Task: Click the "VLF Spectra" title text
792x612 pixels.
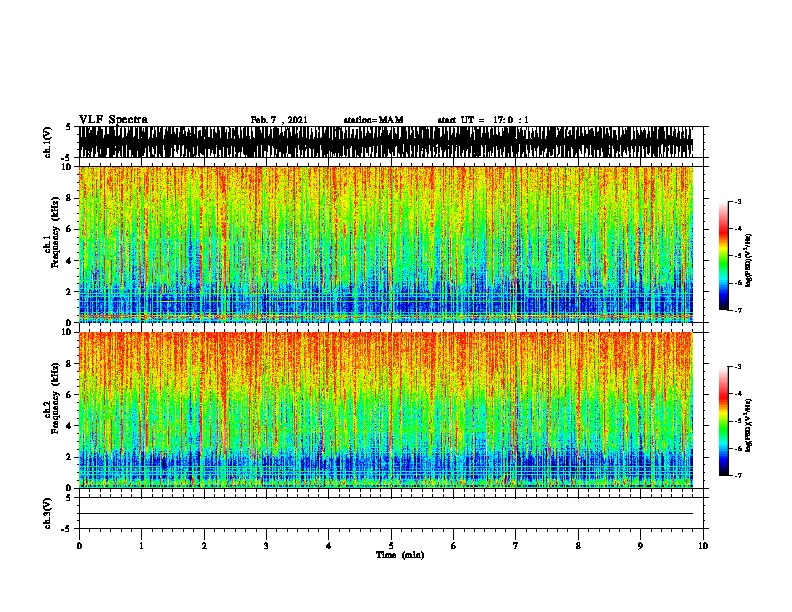Action: pos(114,120)
